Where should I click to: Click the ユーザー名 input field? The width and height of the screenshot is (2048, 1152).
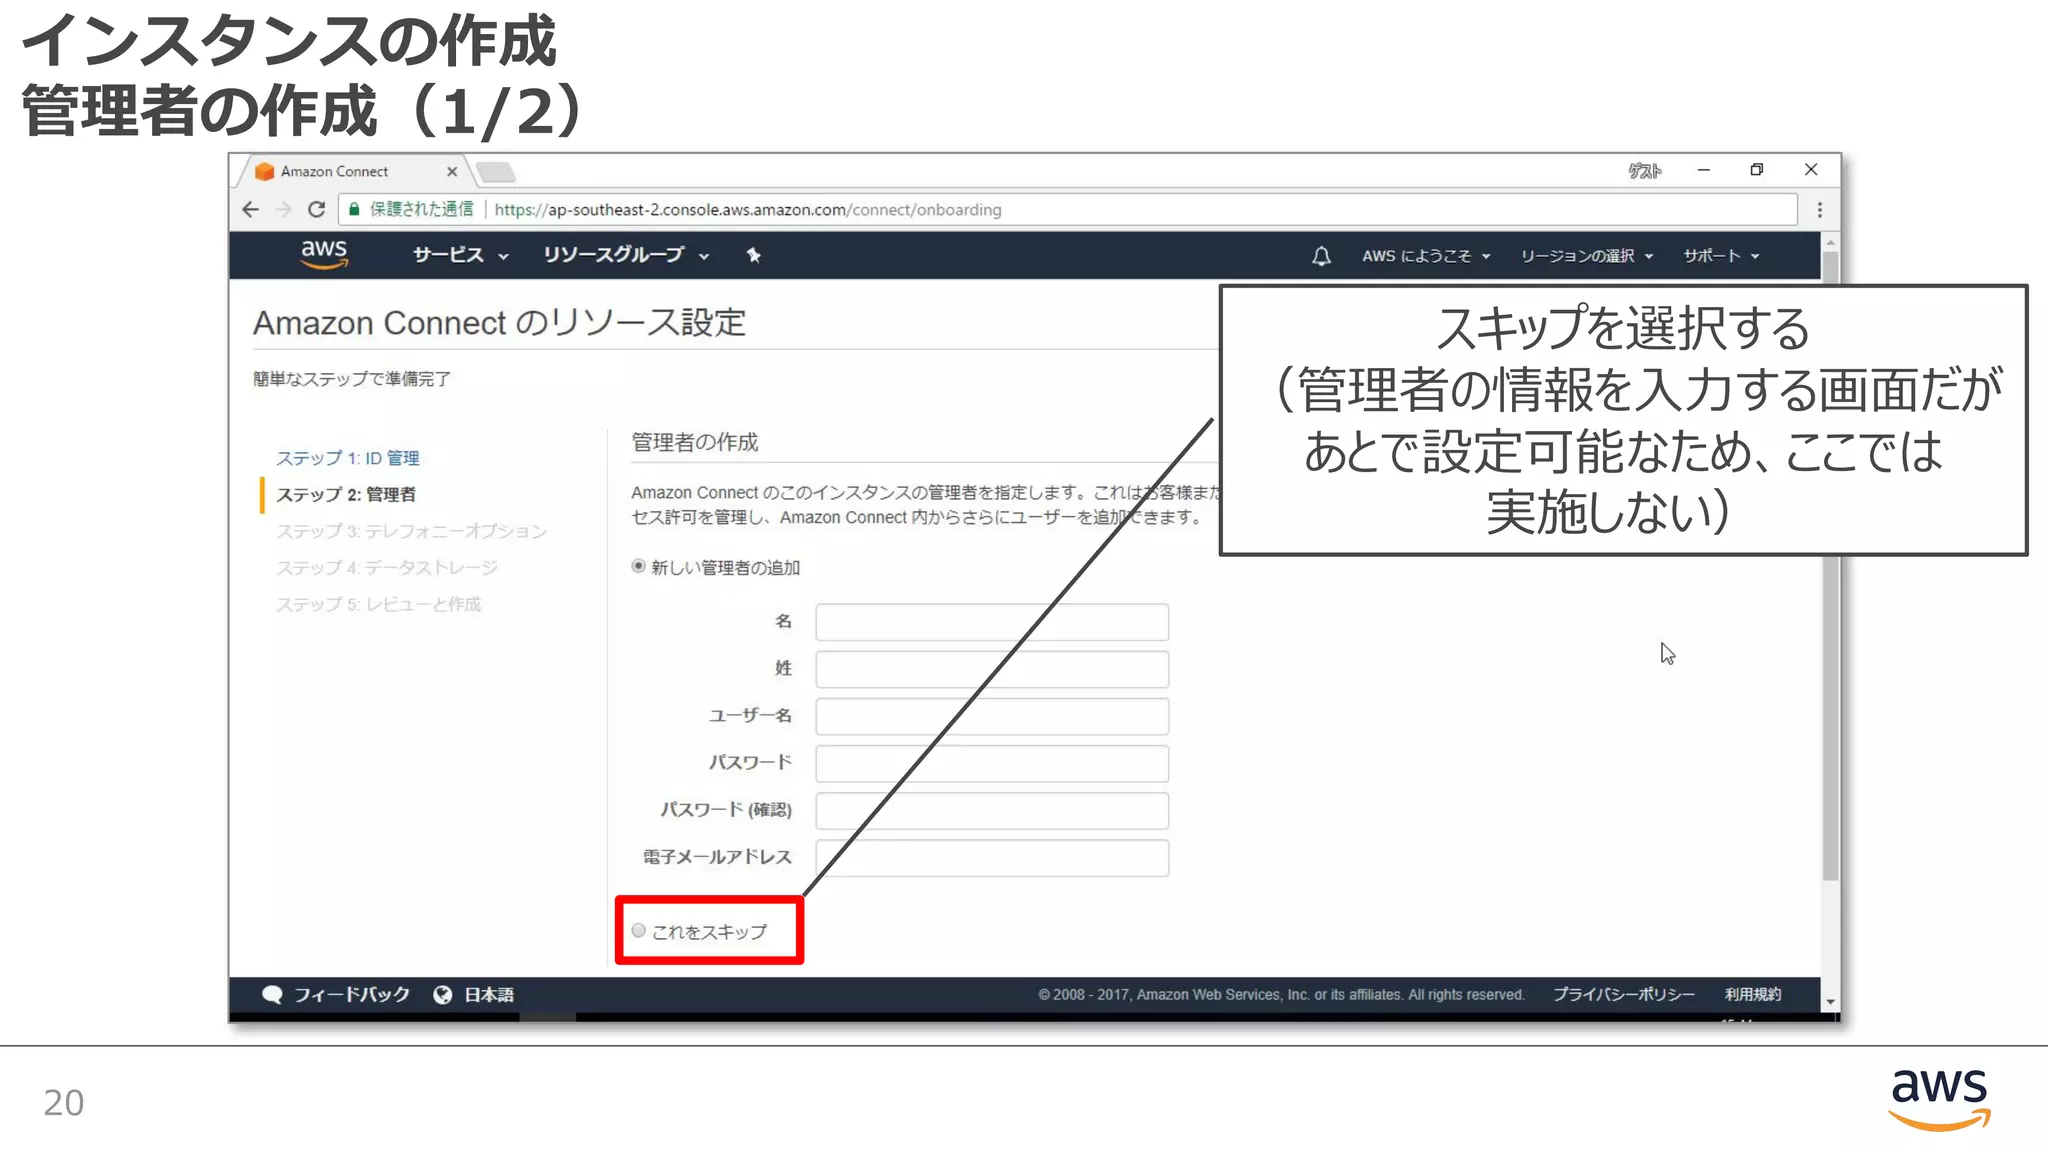point(991,716)
